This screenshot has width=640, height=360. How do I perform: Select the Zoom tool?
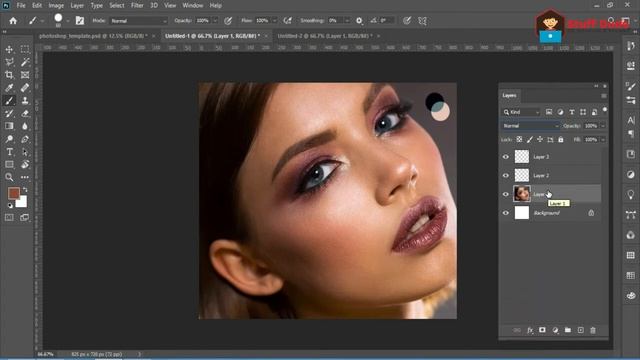coord(9,177)
